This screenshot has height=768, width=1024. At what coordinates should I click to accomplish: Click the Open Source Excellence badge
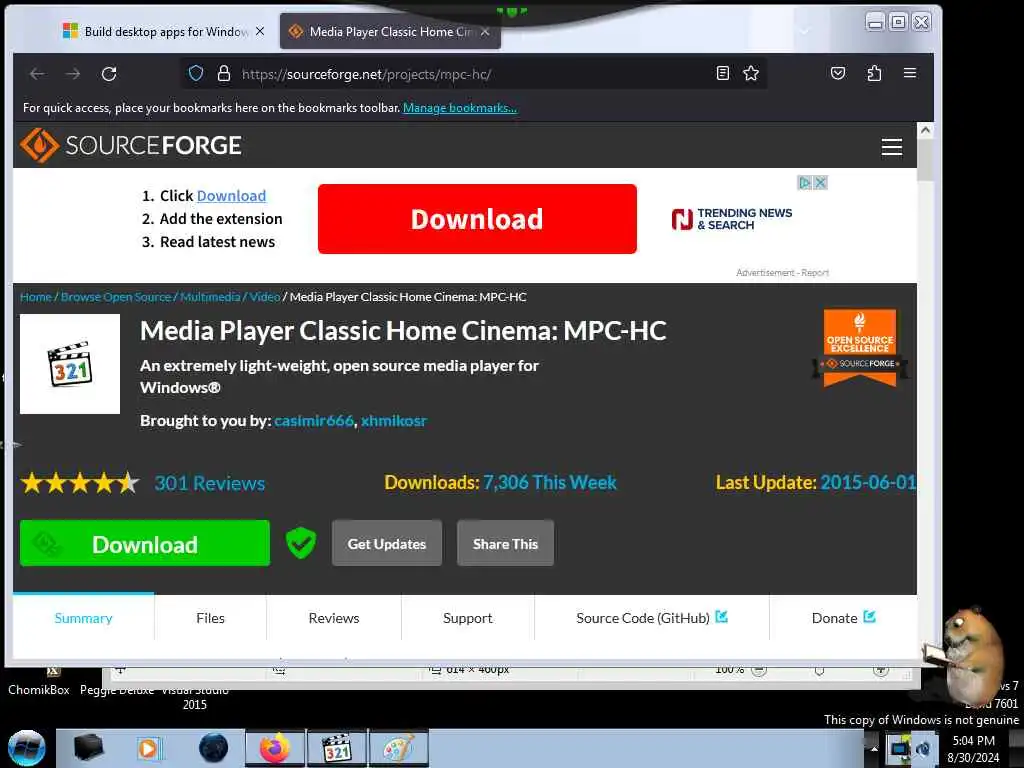point(859,348)
